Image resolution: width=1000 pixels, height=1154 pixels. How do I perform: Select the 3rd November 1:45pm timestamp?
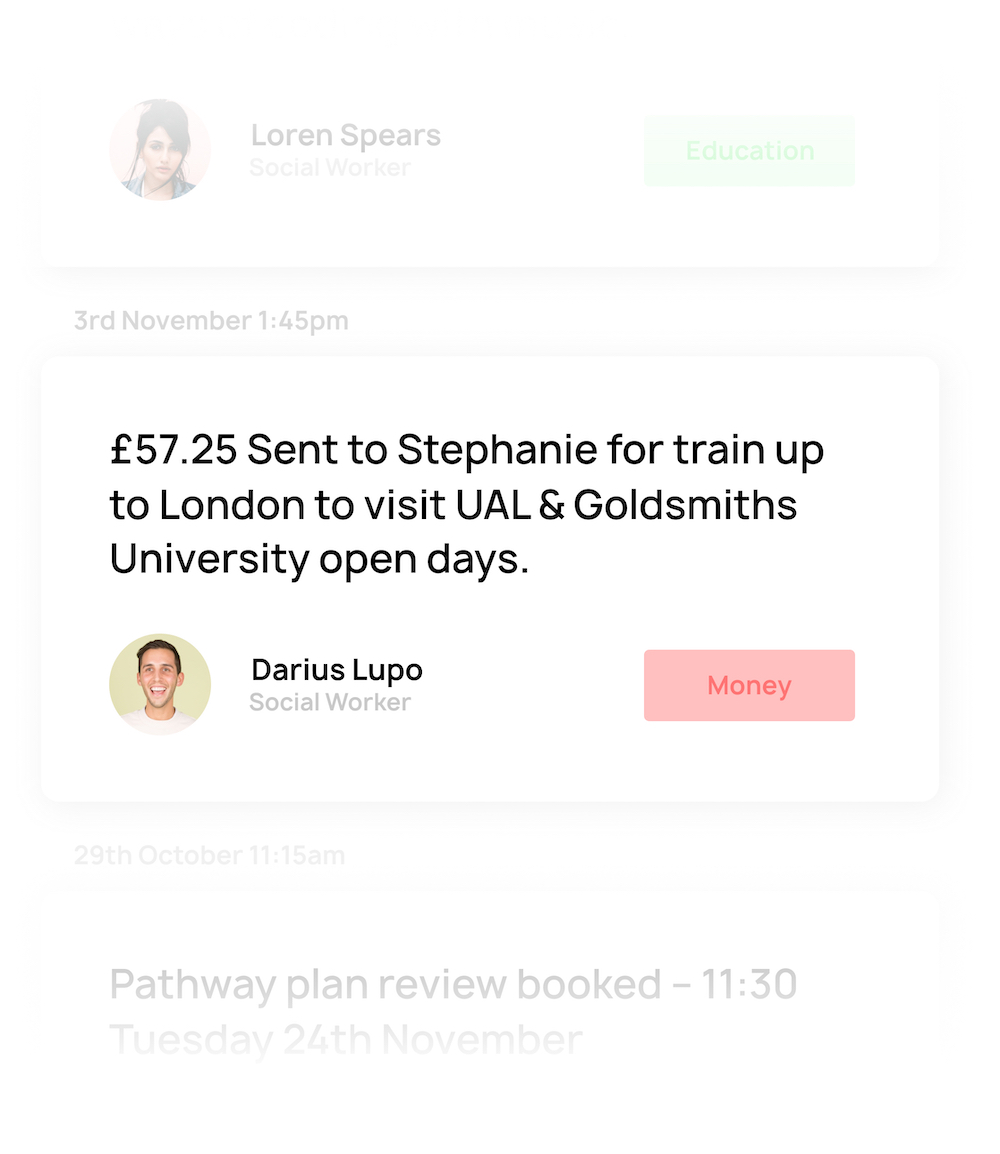point(211,321)
